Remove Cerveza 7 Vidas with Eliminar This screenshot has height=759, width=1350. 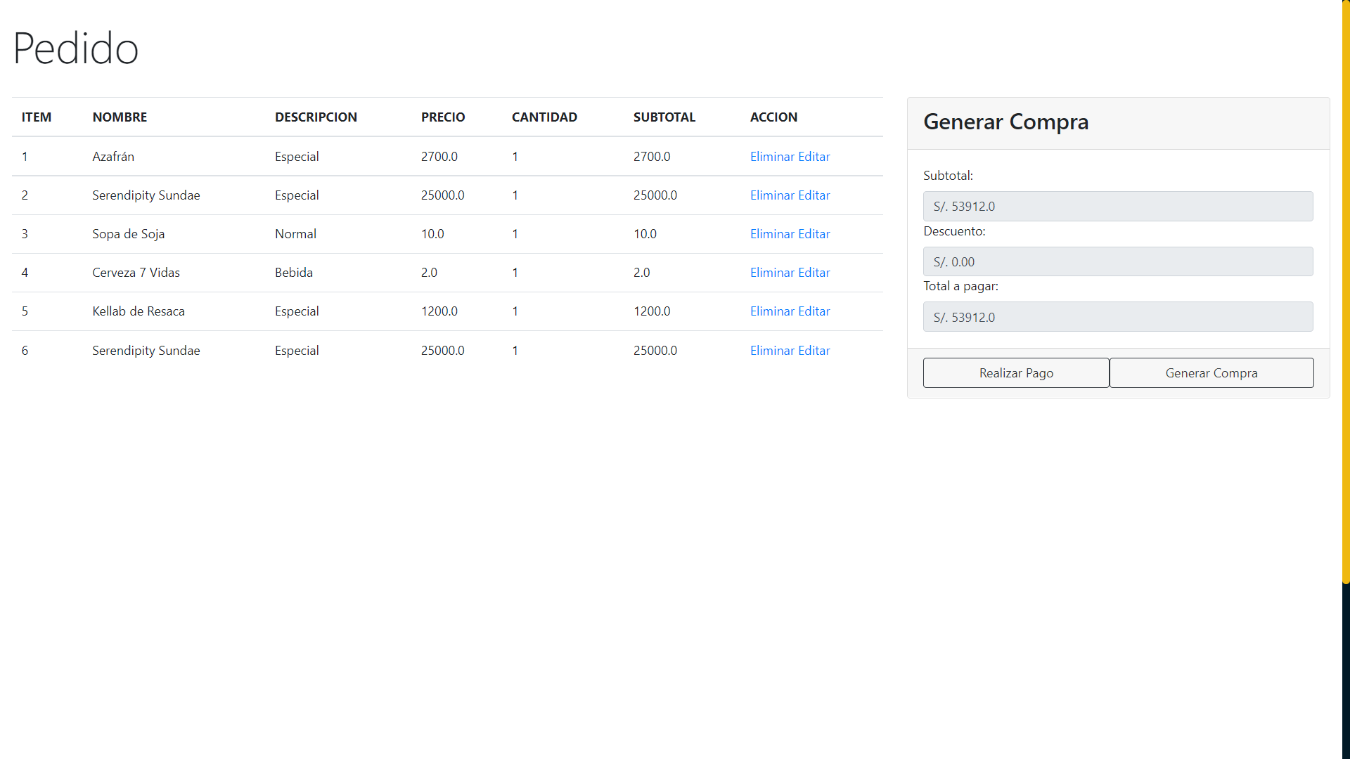(772, 272)
